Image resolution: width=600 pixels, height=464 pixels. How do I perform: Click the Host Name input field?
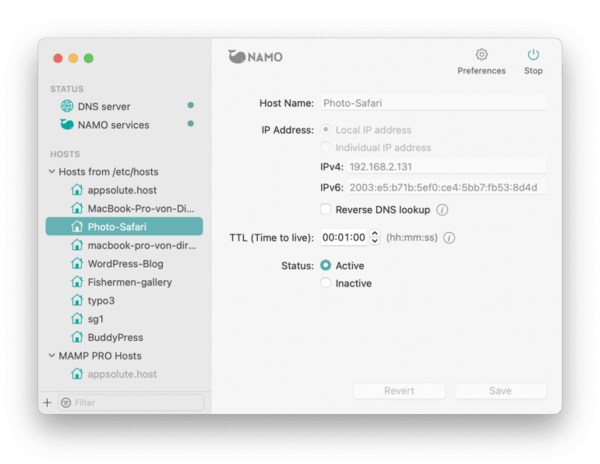coord(433,103)
